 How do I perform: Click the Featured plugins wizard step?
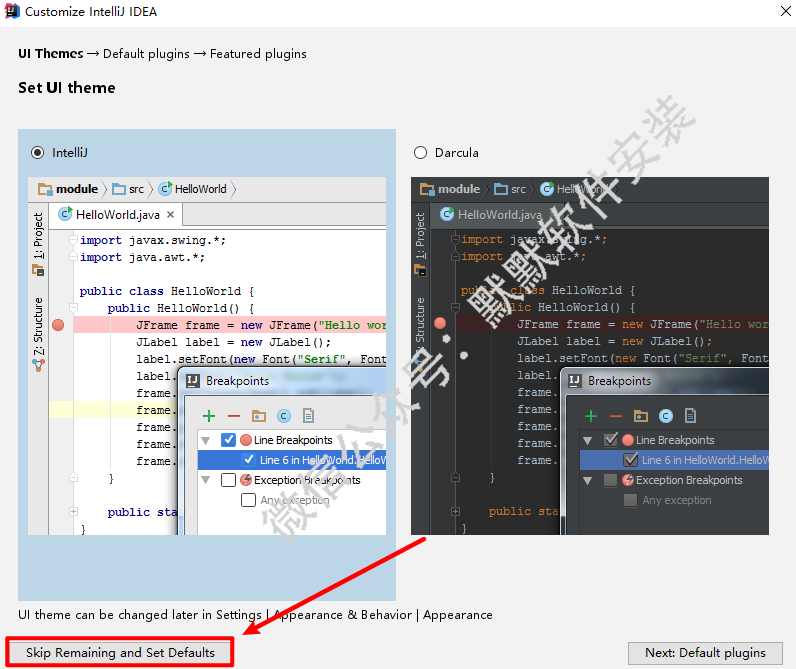click(x=258, y=53)
